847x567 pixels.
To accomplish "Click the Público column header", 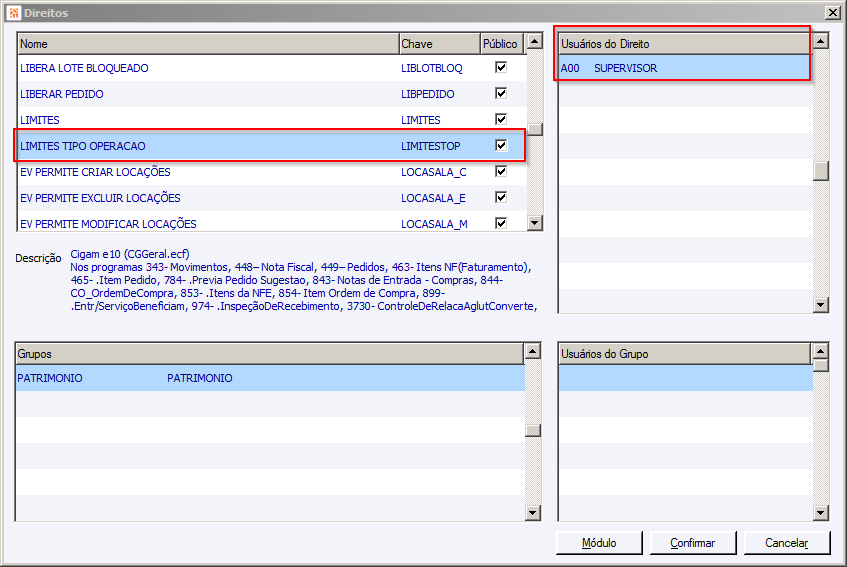I will point(502,44).
